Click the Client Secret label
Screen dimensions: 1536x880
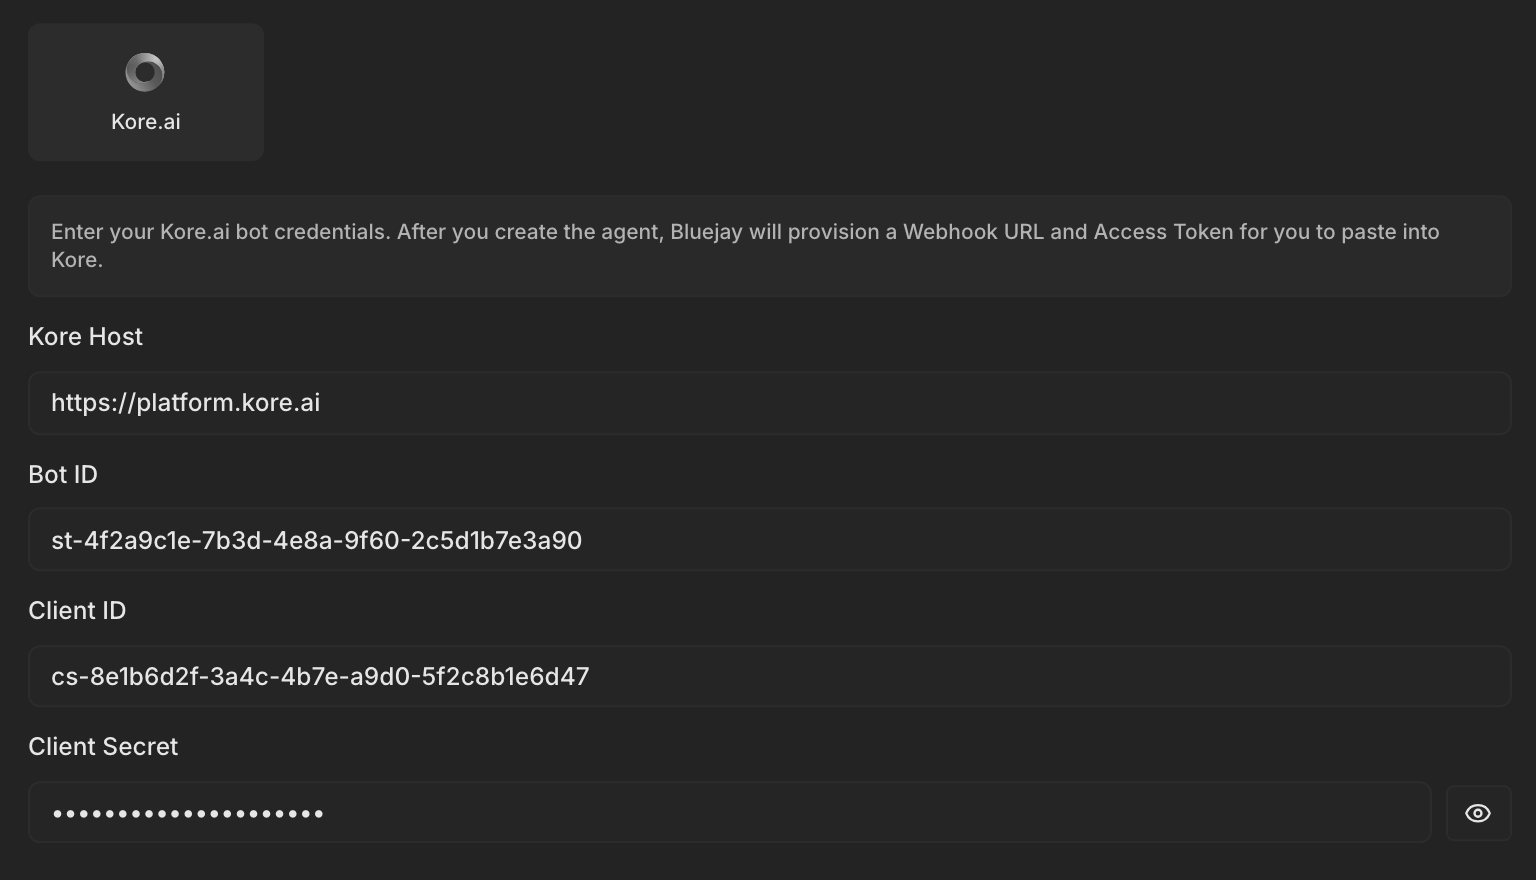click(x=103, y=747)
